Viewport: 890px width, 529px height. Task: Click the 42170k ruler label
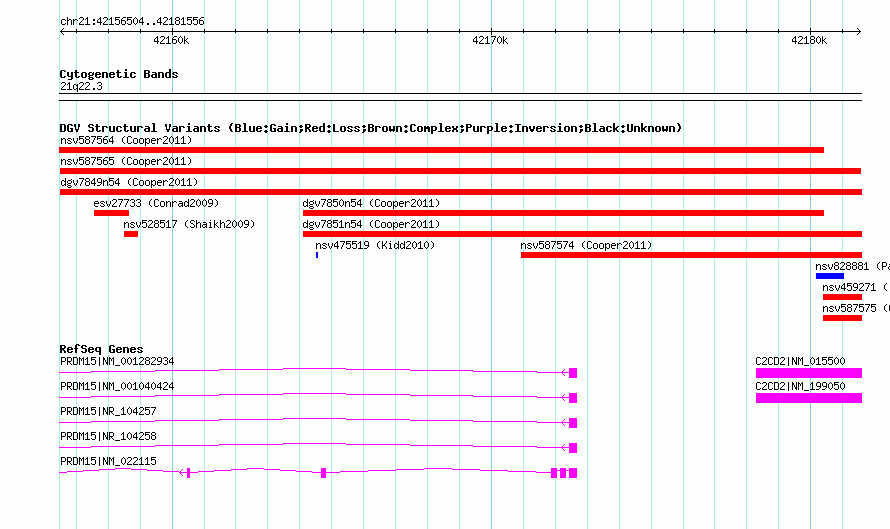click(490, 40)
